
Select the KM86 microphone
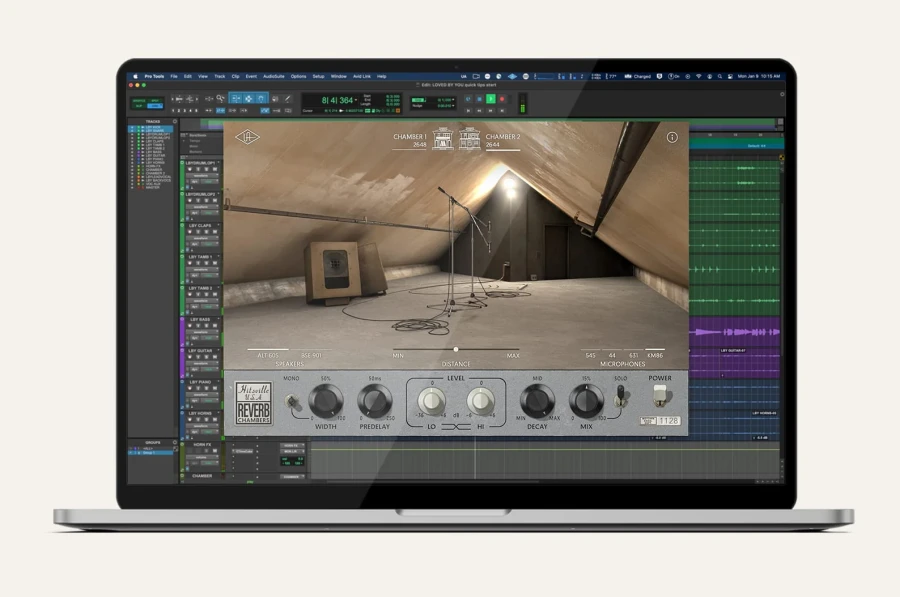tap(655, 355)
